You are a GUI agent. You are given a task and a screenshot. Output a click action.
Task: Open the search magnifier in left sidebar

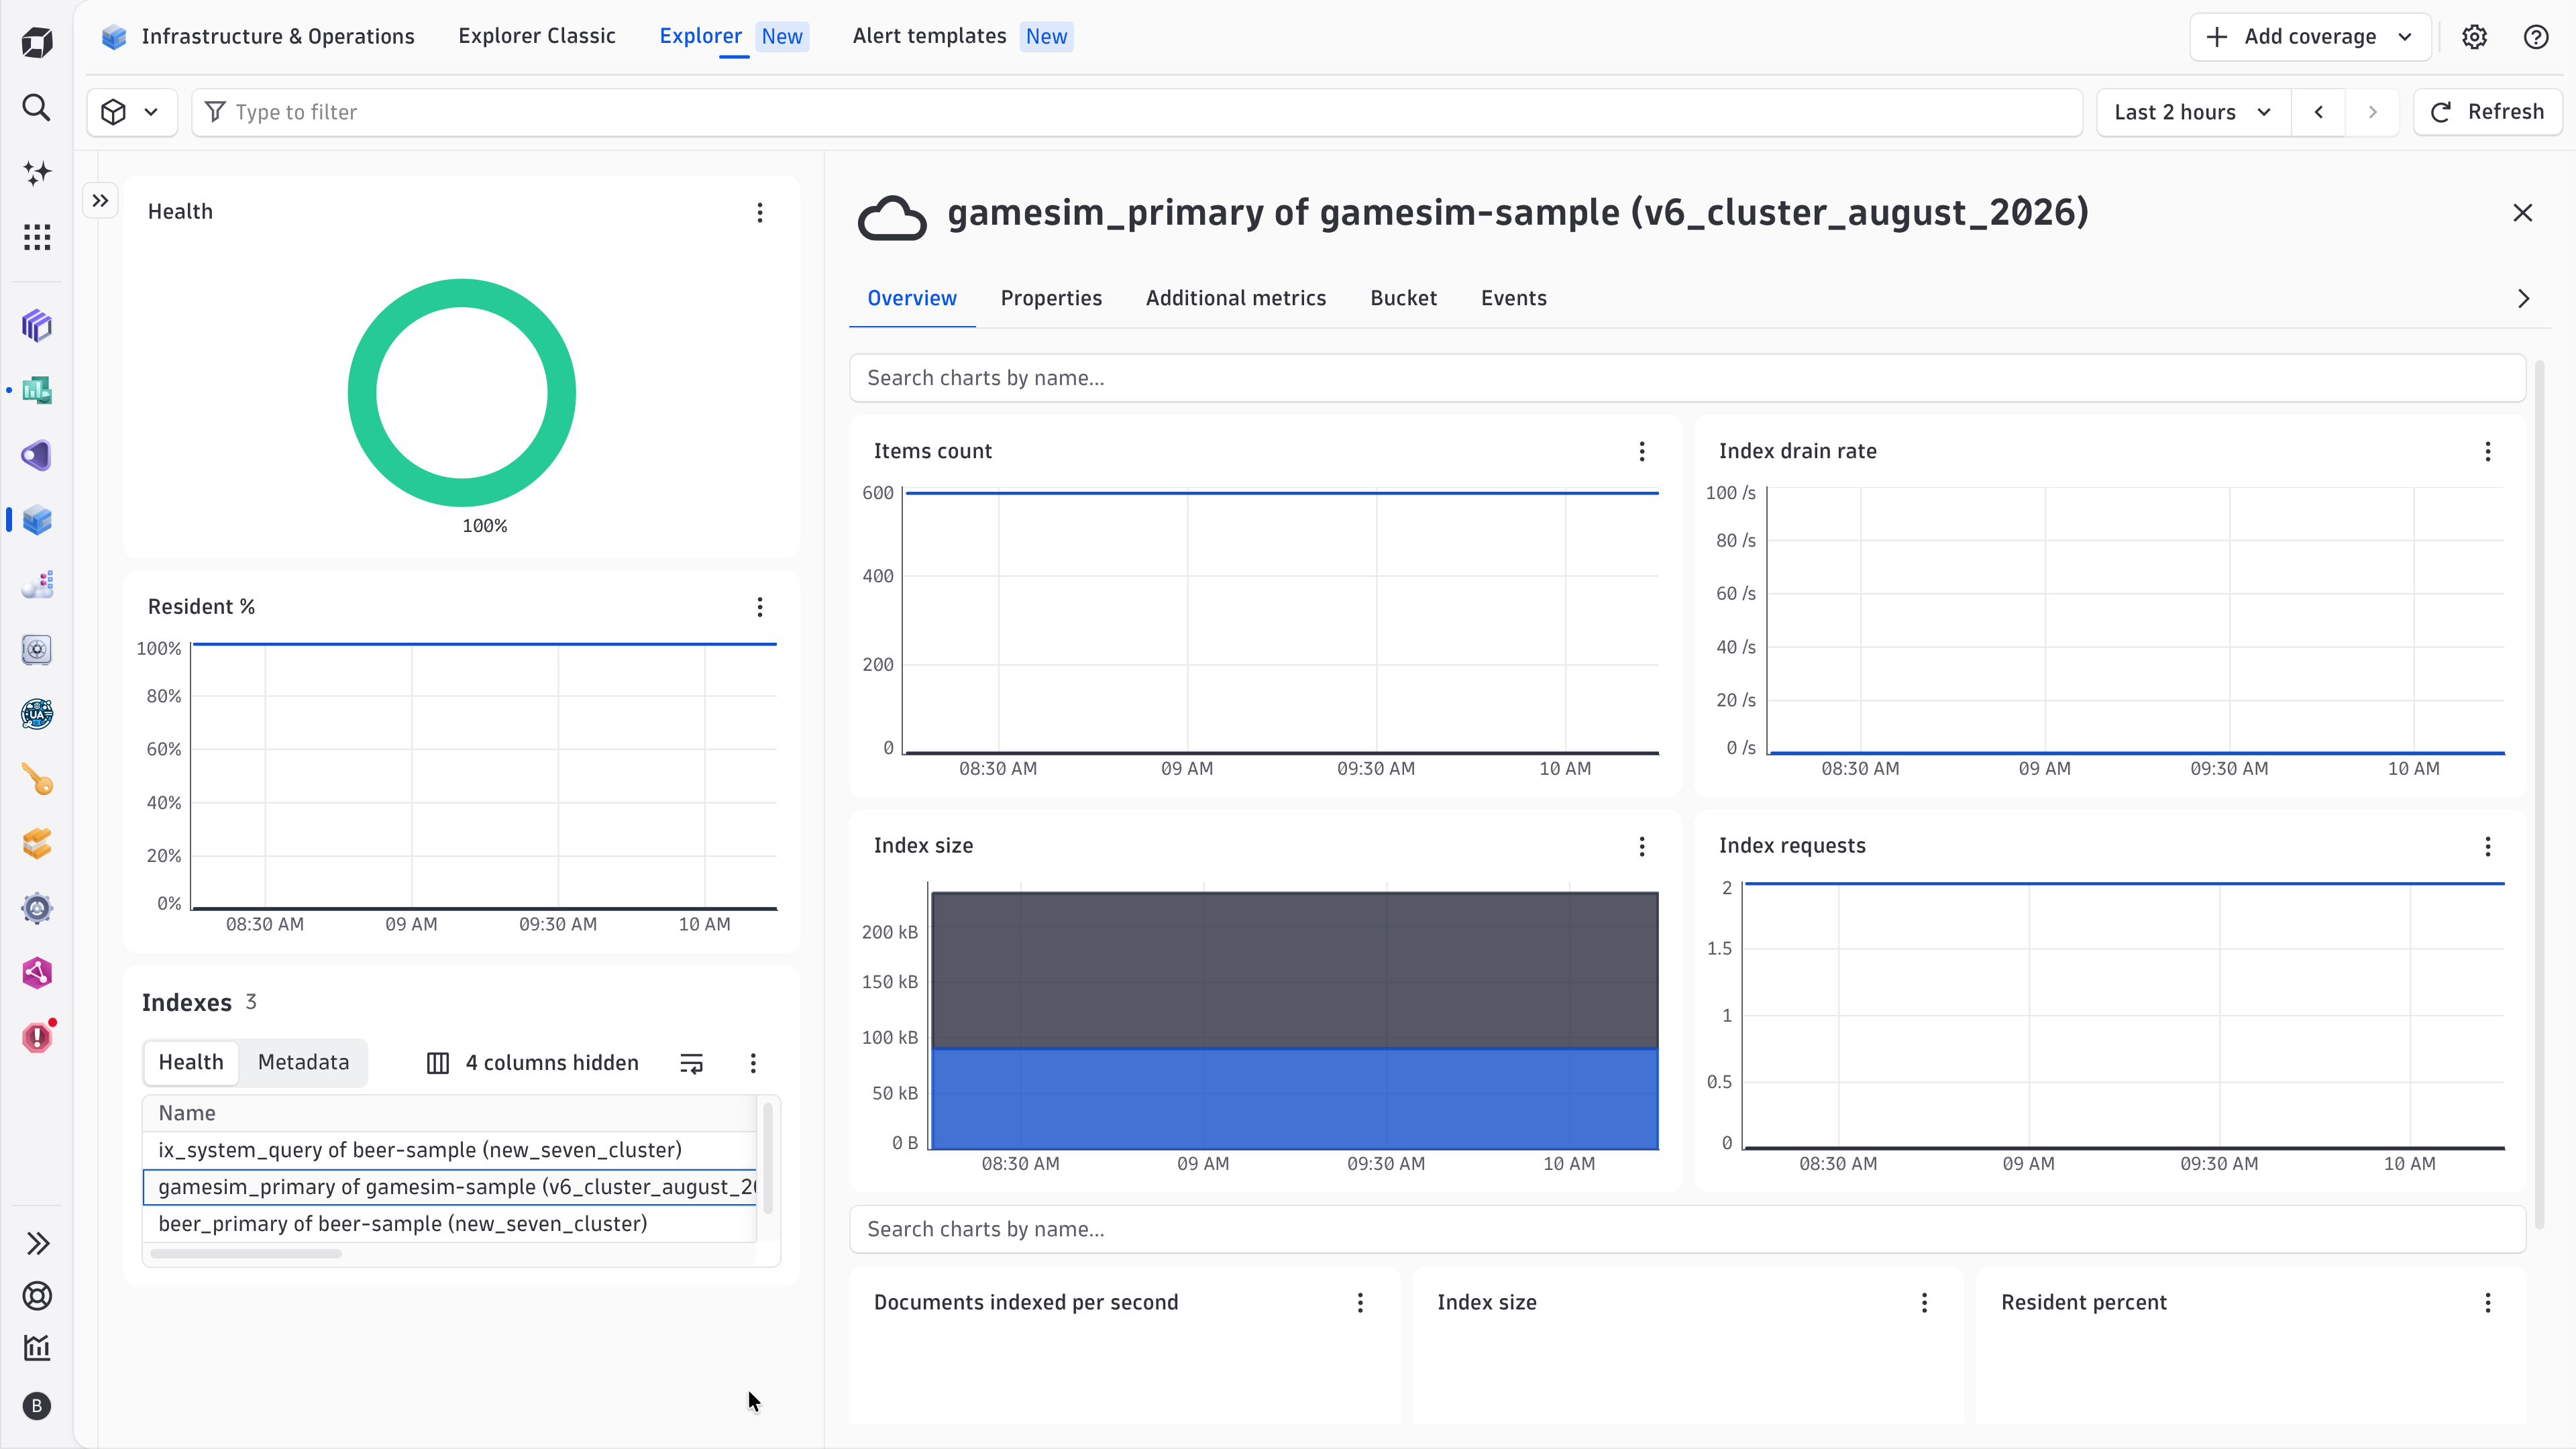click(37, 108)
